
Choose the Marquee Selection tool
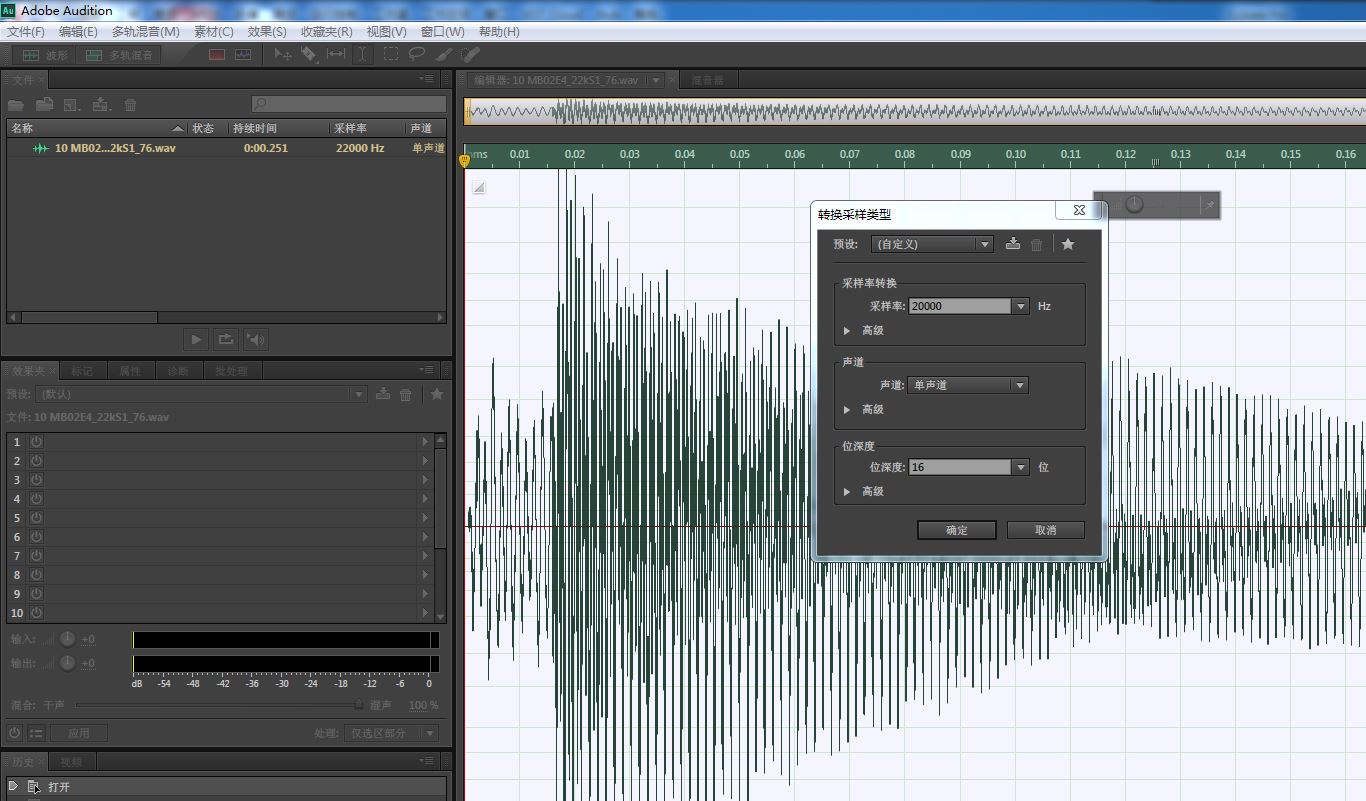[x=390, y=55]
